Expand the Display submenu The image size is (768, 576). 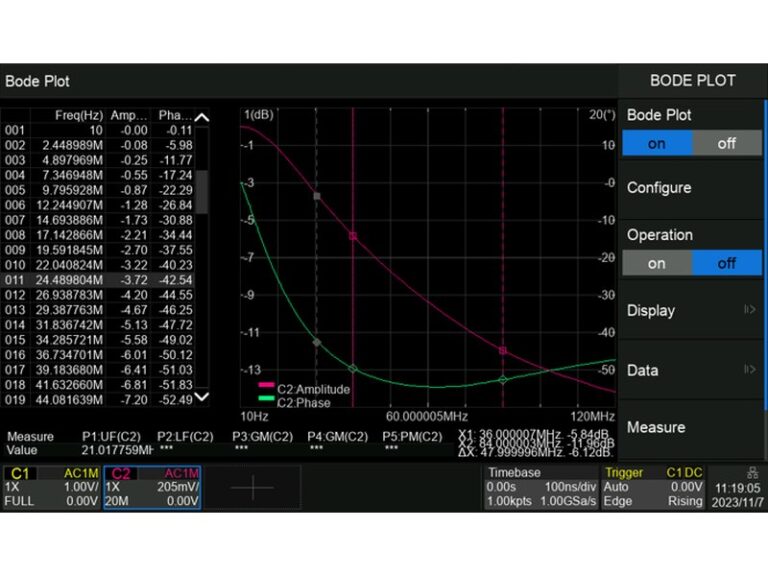[691, 311]
